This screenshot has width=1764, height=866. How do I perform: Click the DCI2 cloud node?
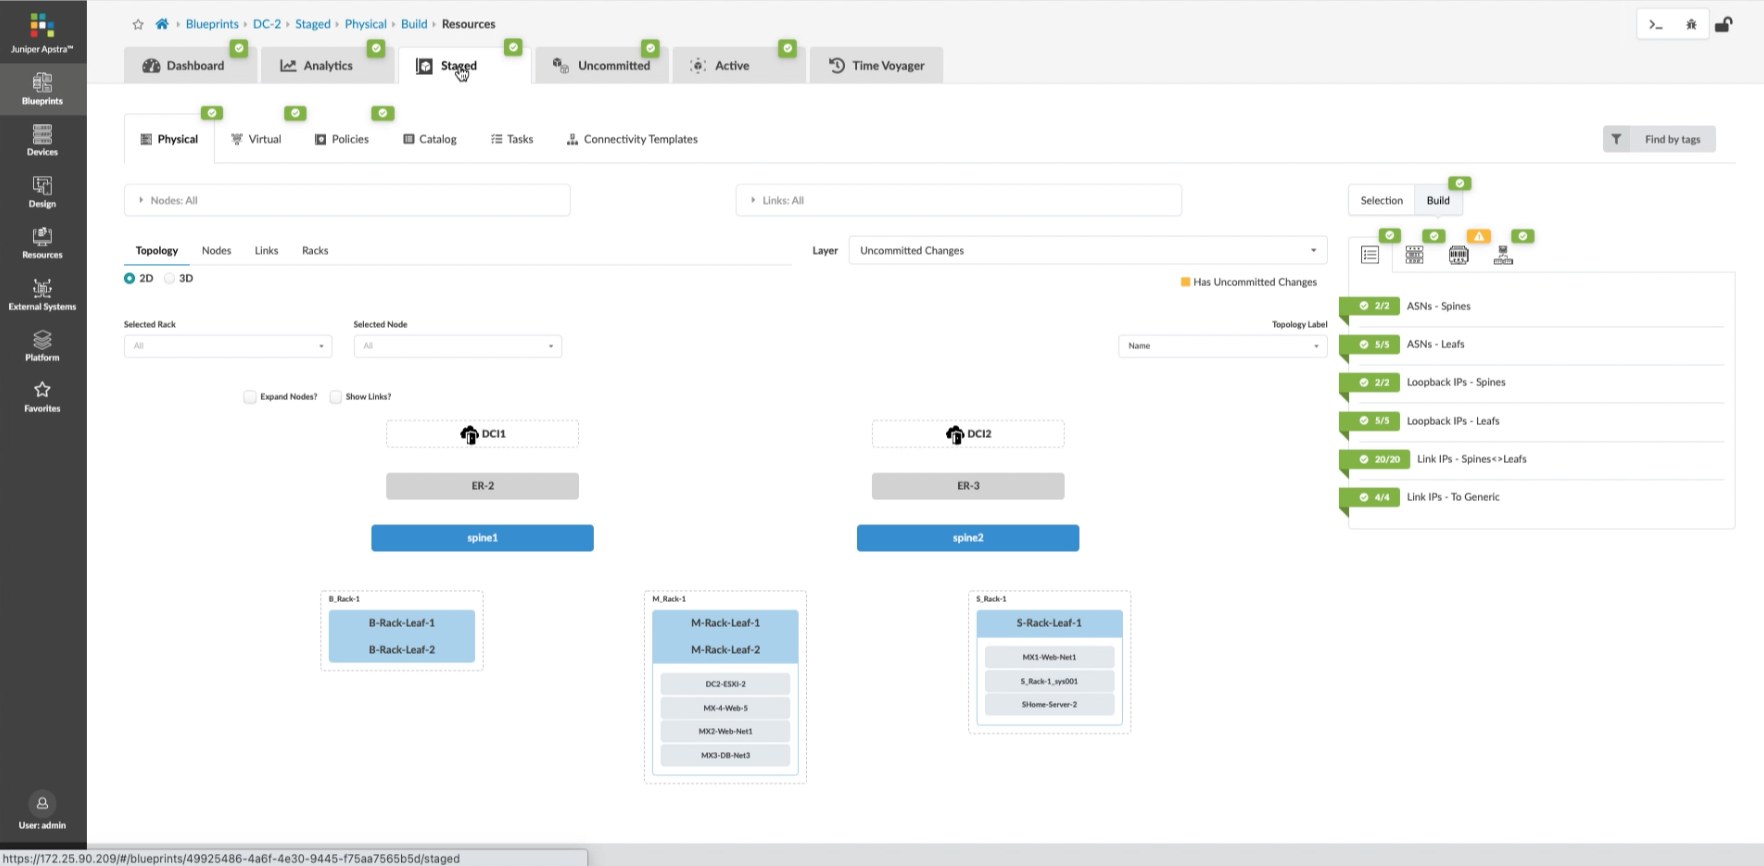968,434
